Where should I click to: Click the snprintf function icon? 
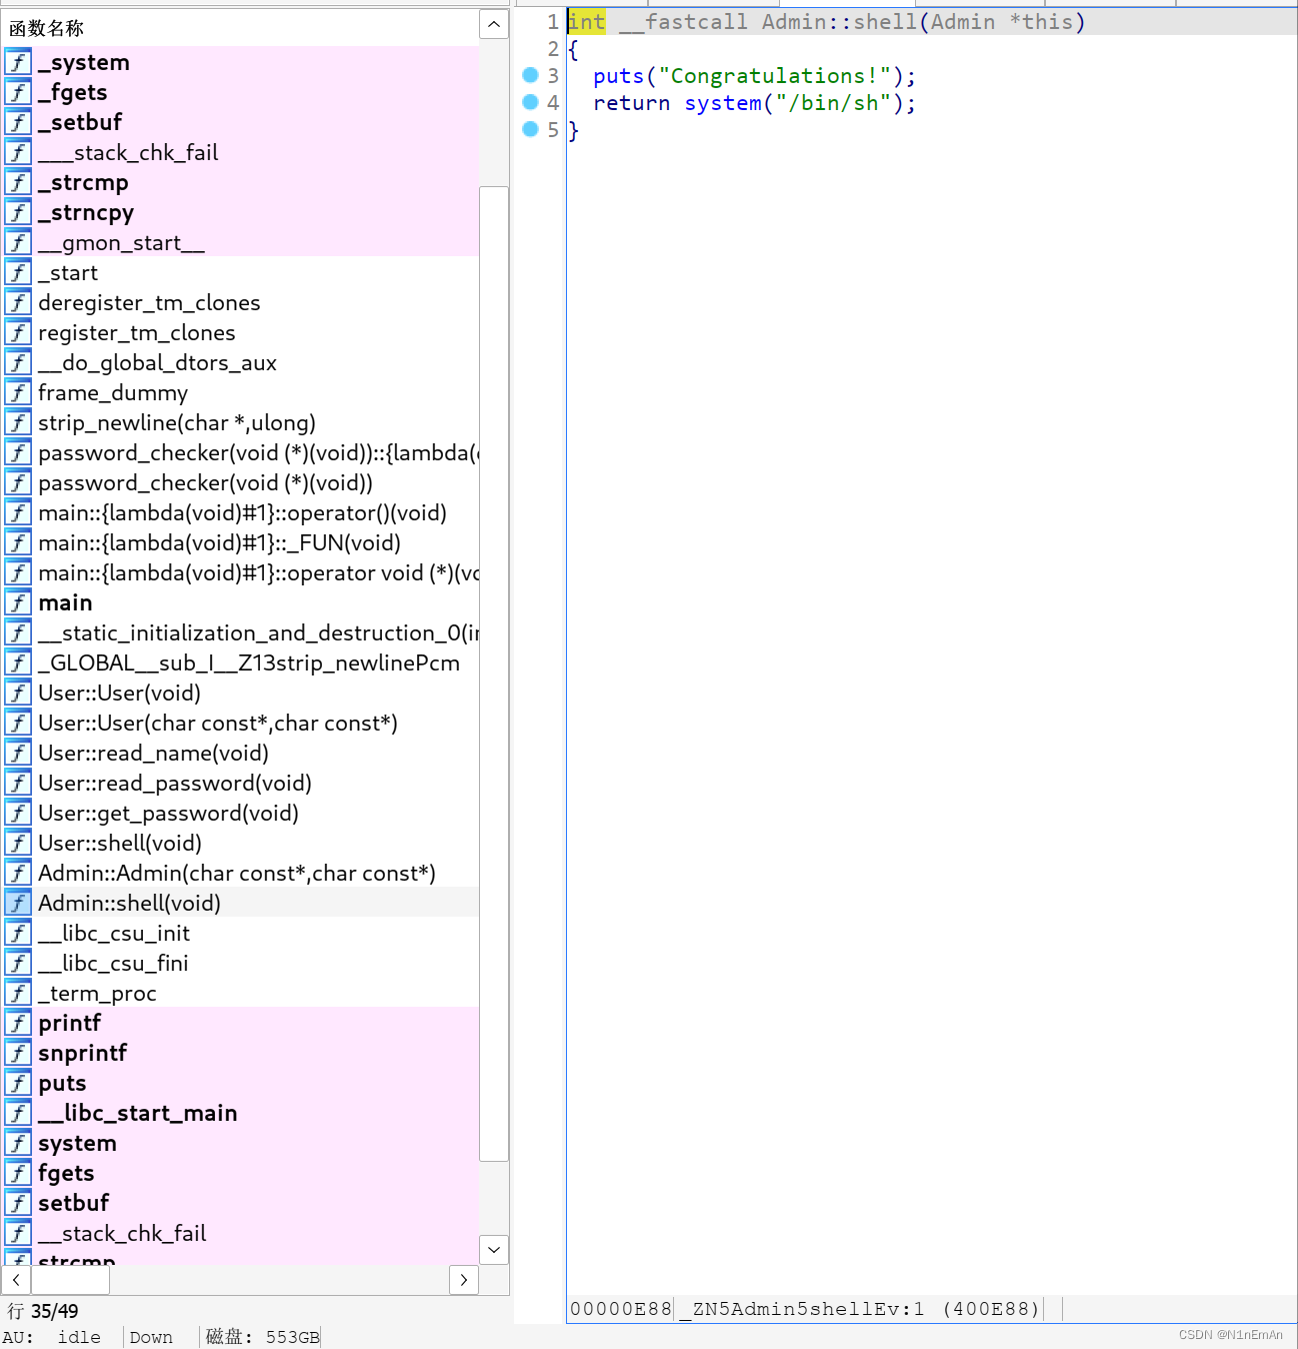click(18, 1052)
